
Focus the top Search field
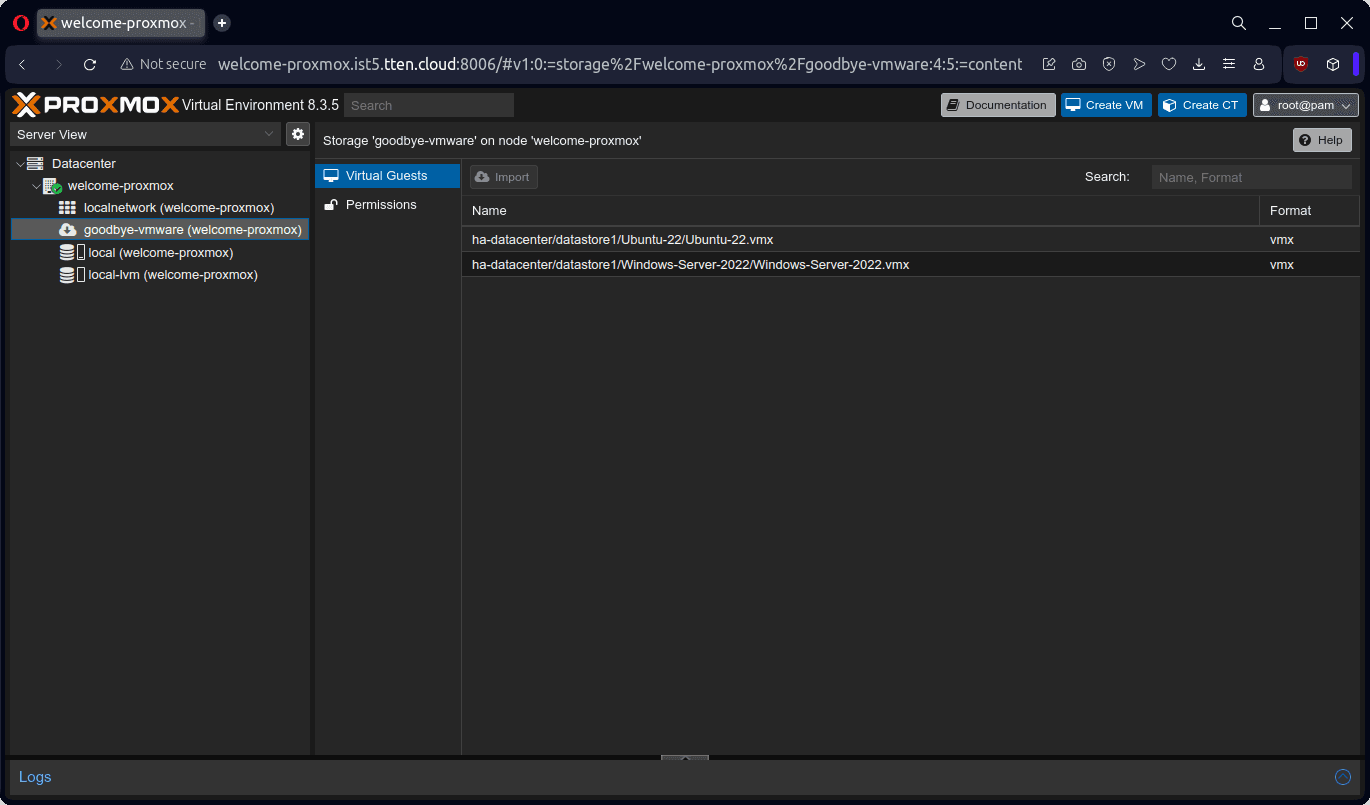[x=429, y=105]
